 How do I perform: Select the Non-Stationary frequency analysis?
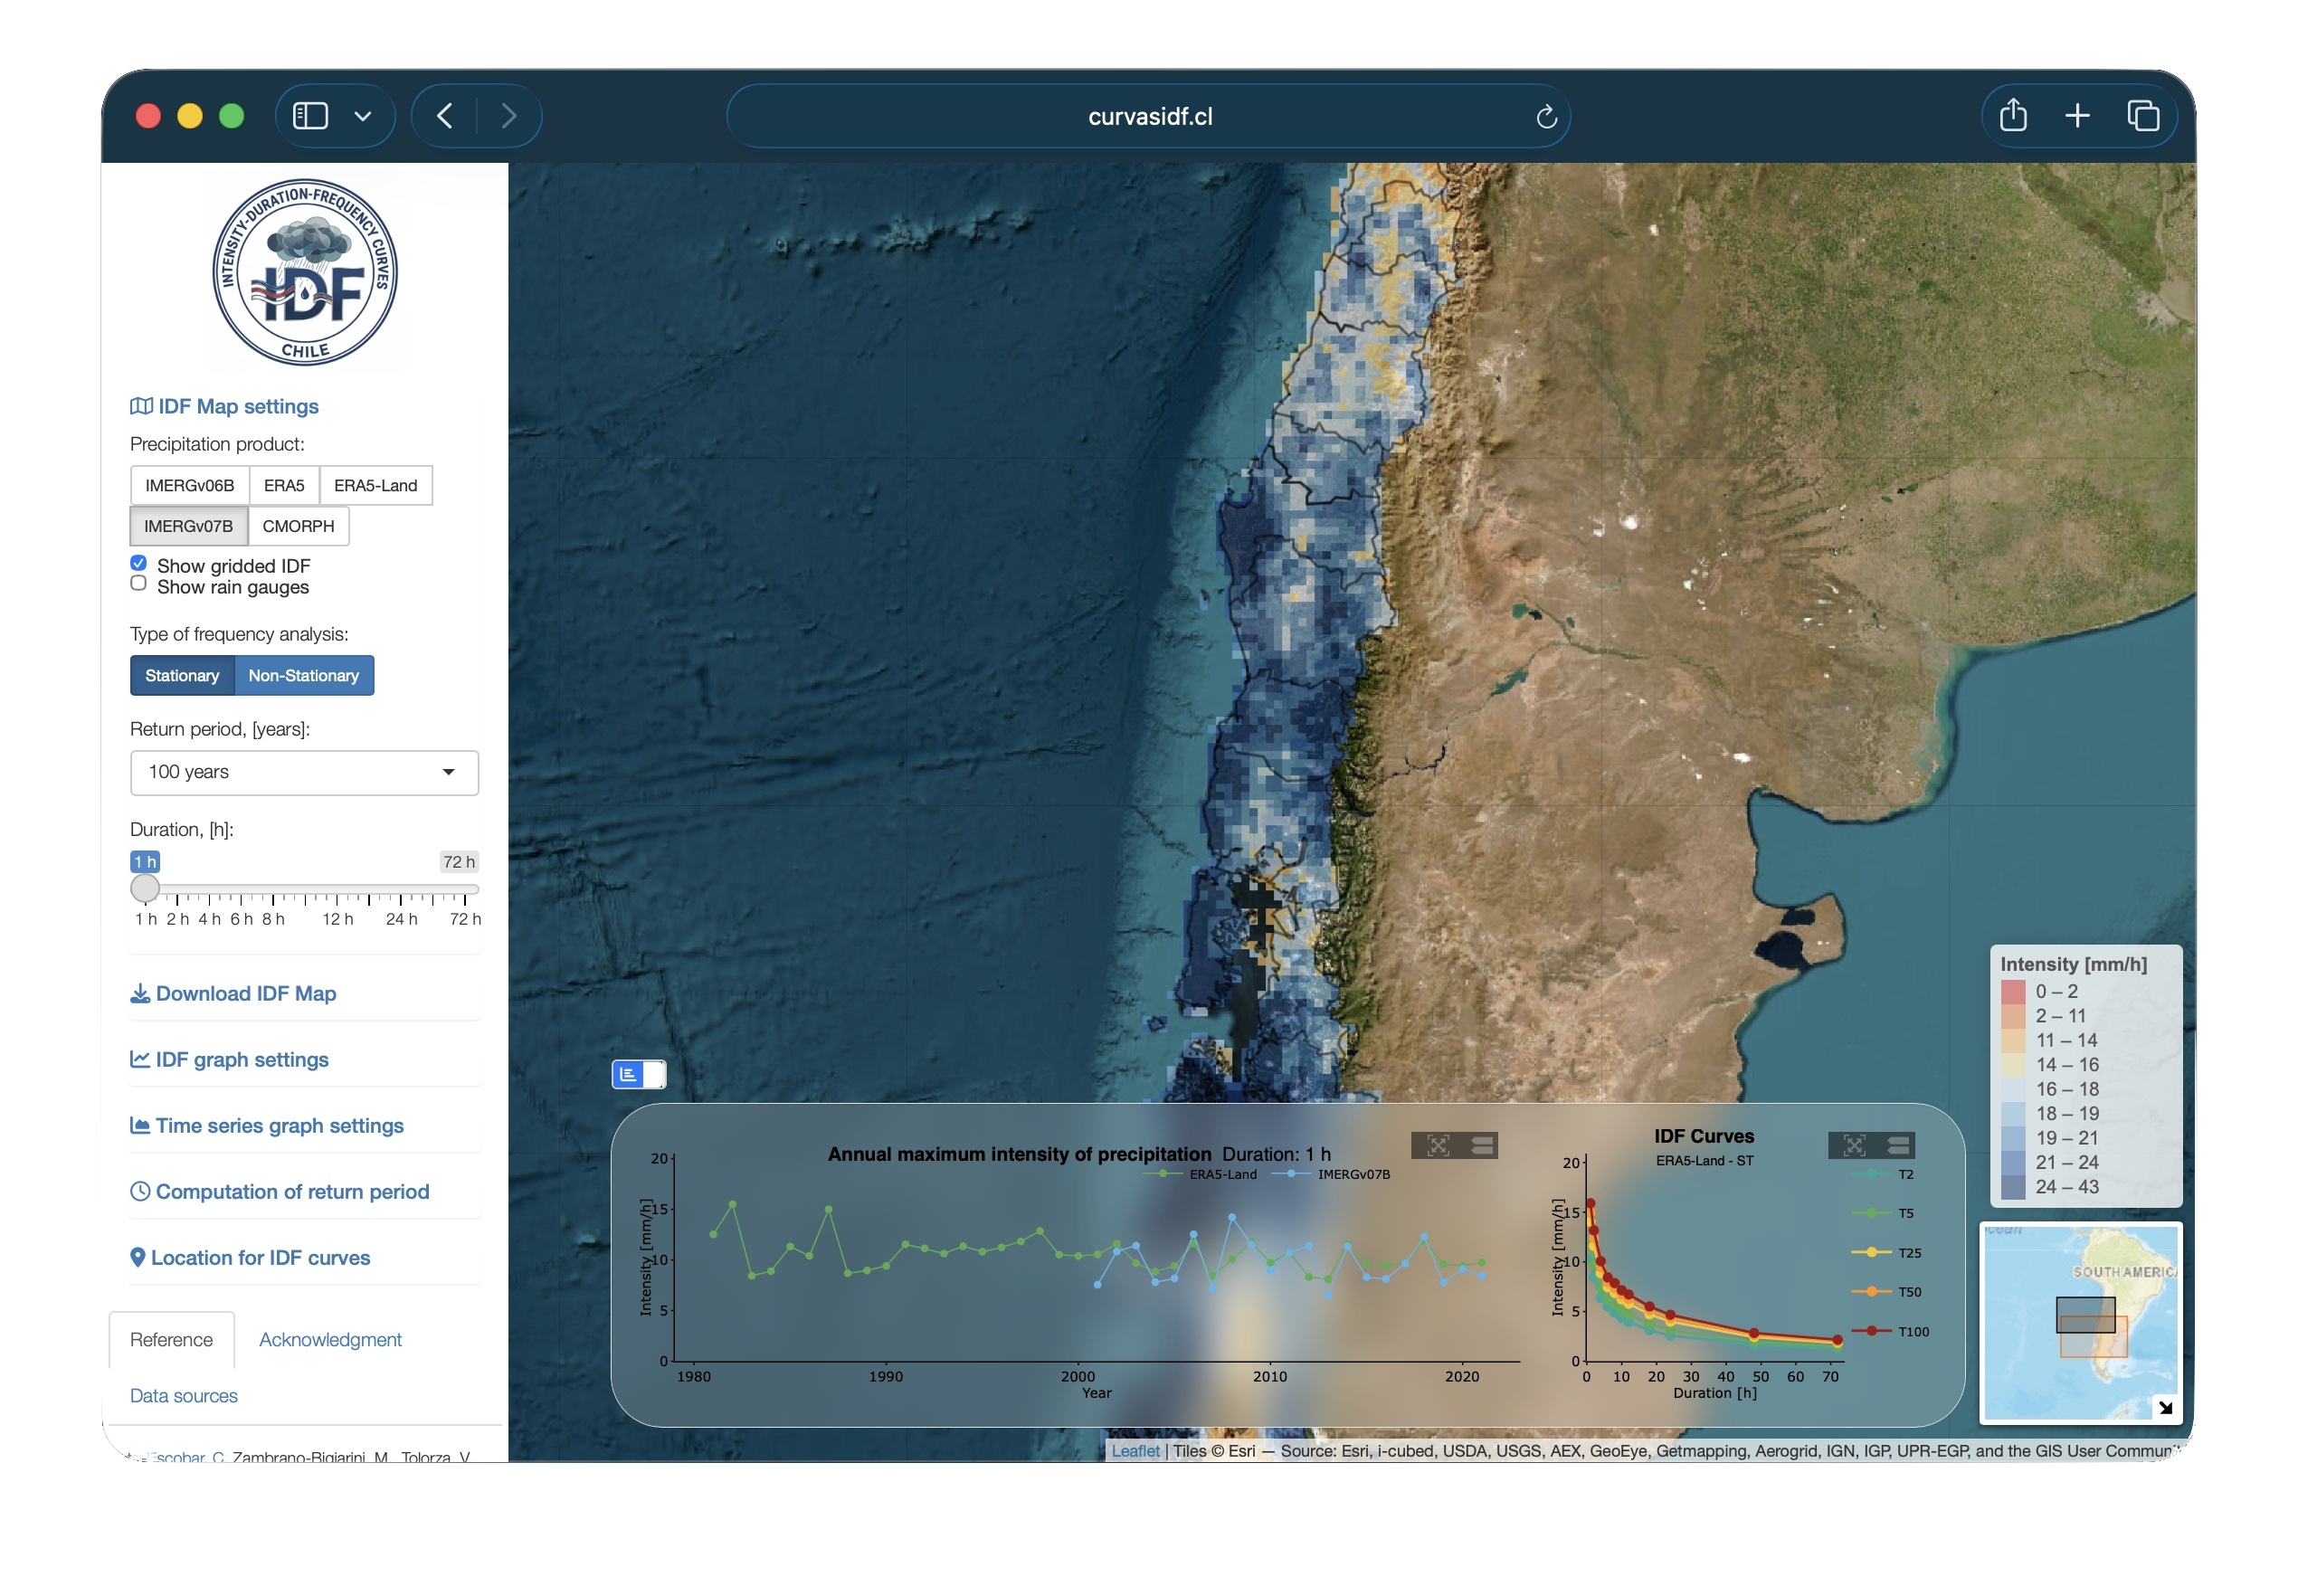coord(305,675)
